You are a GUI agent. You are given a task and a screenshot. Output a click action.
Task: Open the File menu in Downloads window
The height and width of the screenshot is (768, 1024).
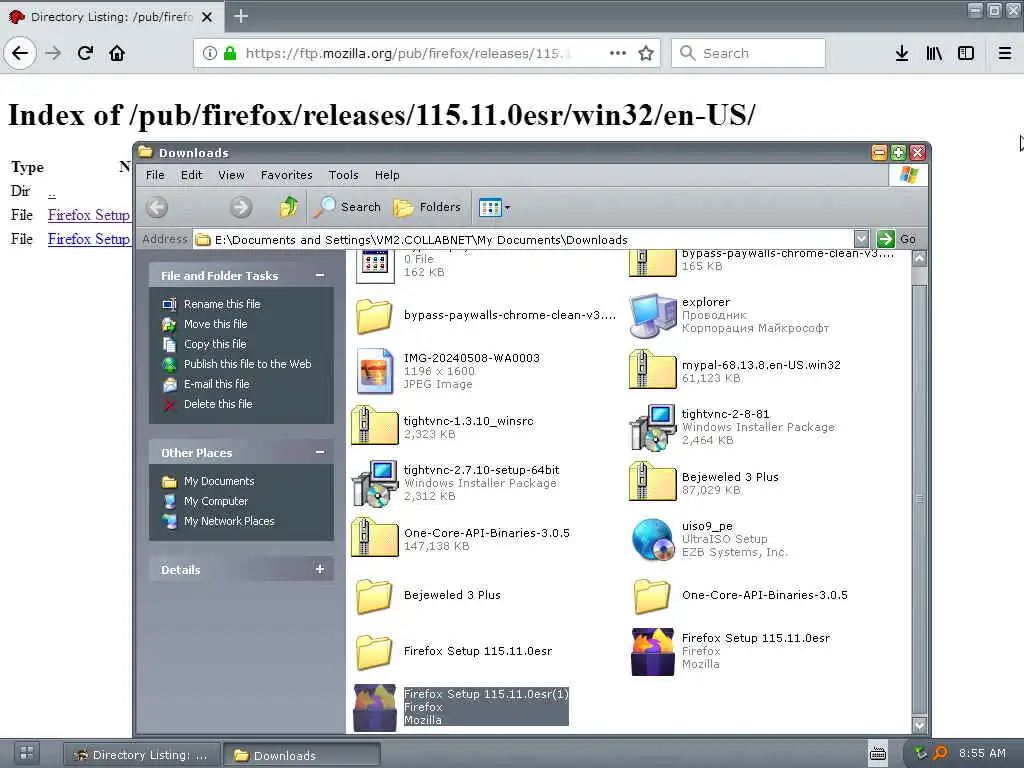(155, 175)
